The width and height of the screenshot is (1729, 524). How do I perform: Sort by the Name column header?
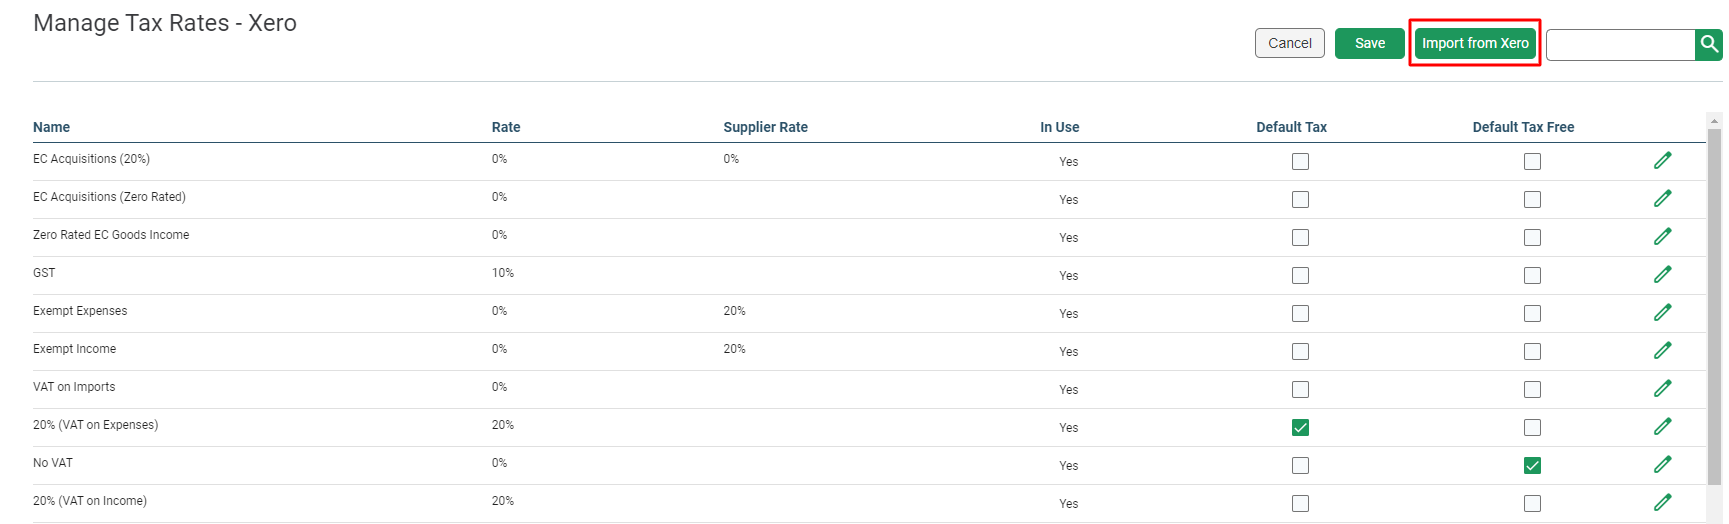click(x=51, y=127)
